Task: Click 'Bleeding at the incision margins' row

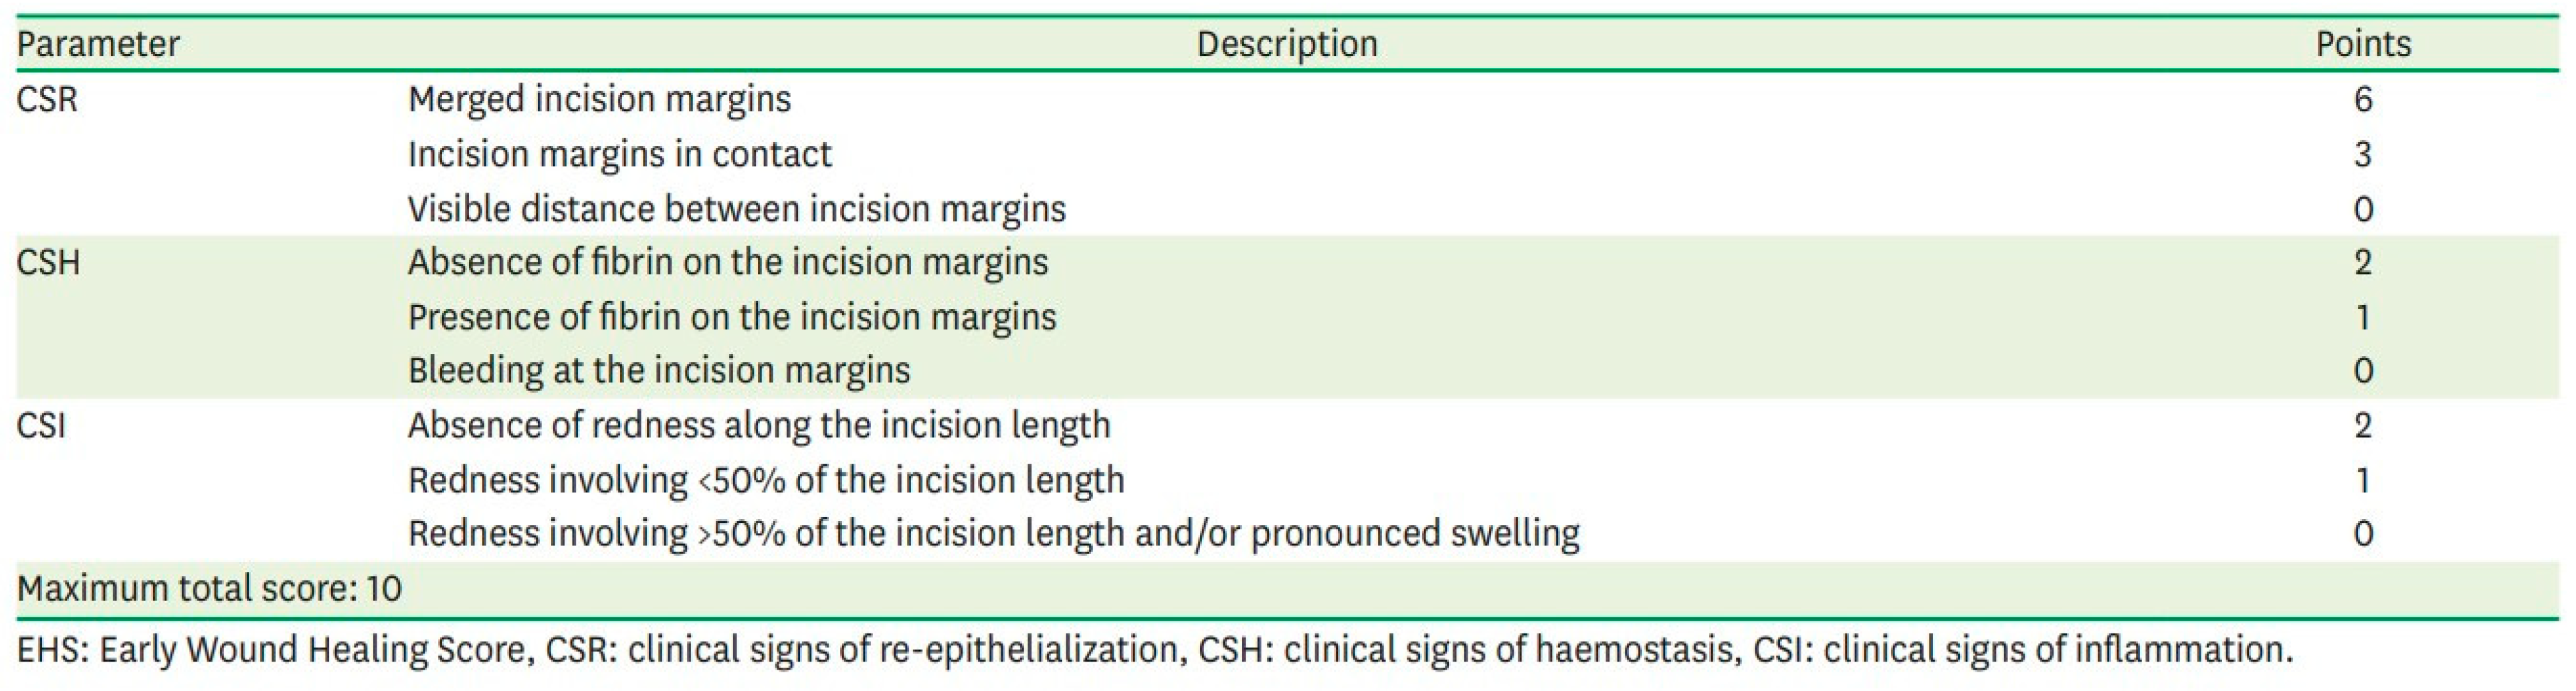Action: tap(658, 370)
